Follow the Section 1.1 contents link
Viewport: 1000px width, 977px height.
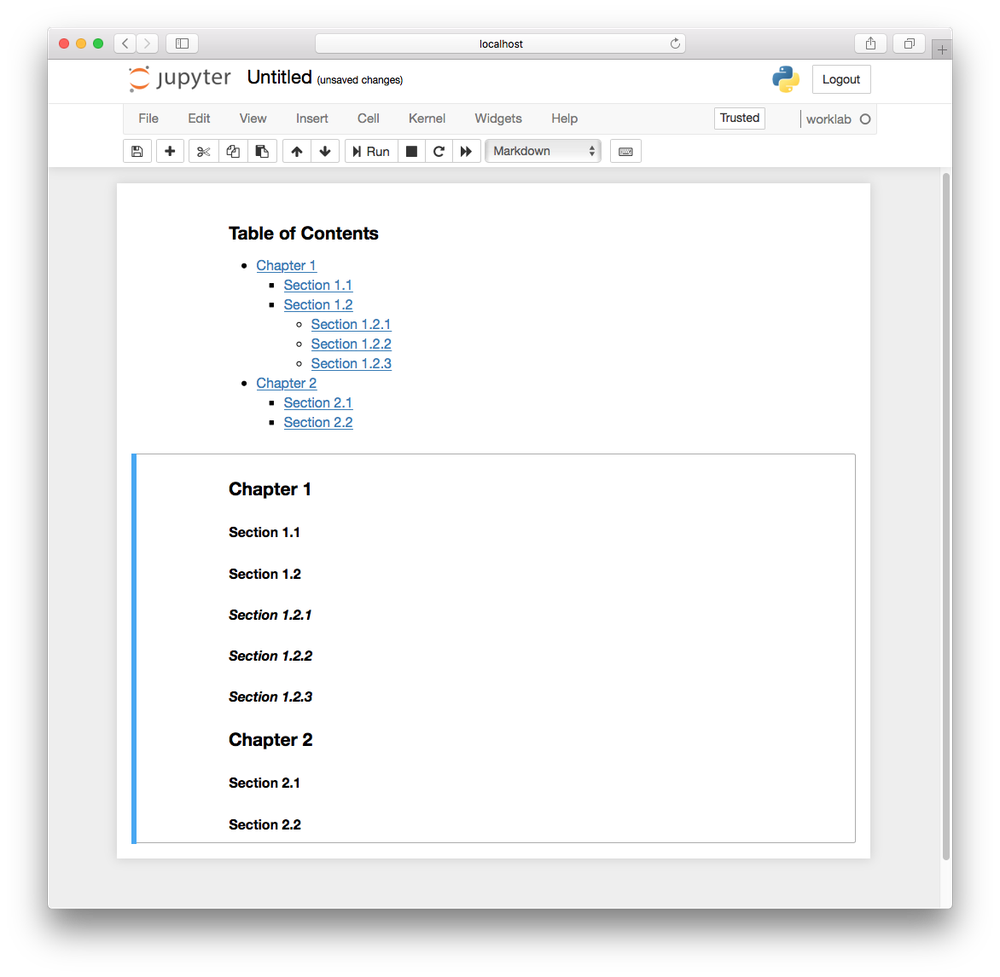318,285
